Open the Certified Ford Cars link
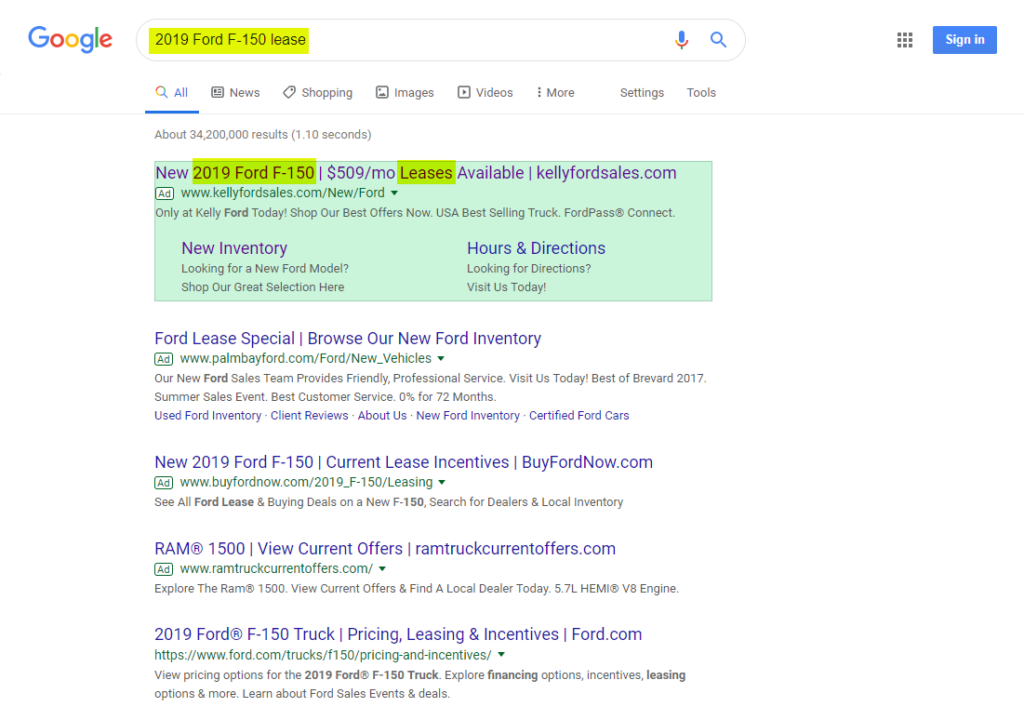The image size is (1024, 720). [x=578, y=415]
